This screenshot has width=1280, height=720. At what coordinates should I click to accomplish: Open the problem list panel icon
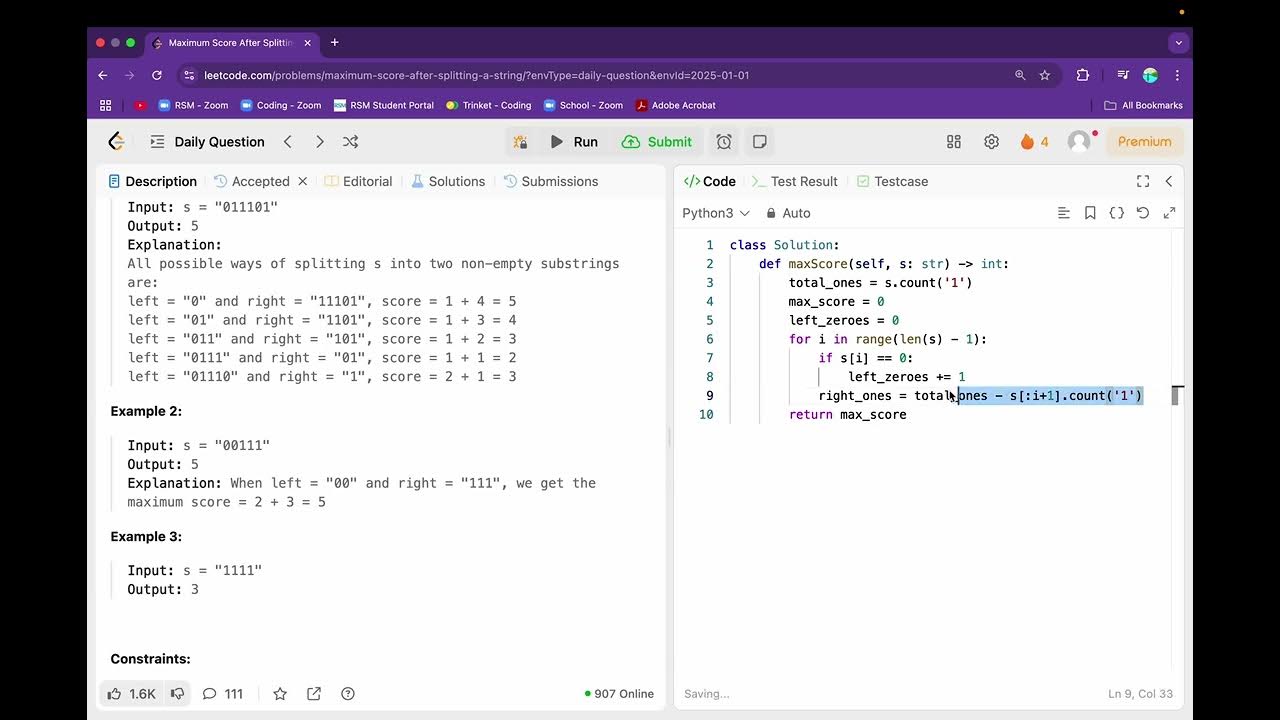[x=157, y=142]
